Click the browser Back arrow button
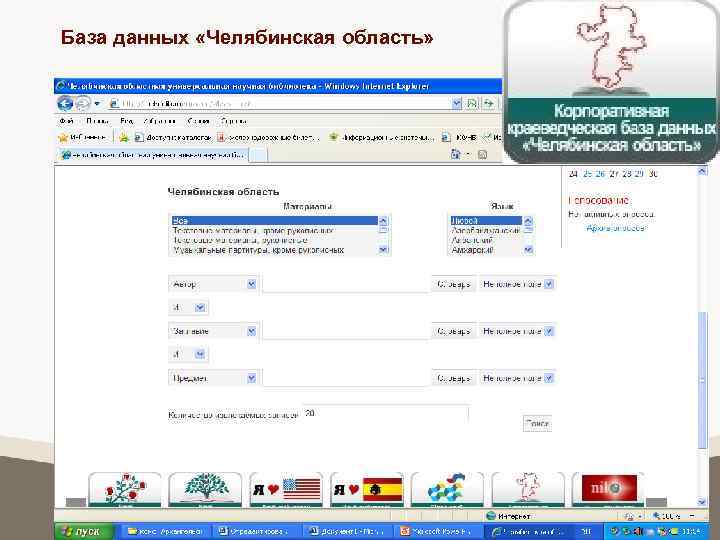Image resolution: width=720 pixels, height=540 pixels. [x=65, y=104]
